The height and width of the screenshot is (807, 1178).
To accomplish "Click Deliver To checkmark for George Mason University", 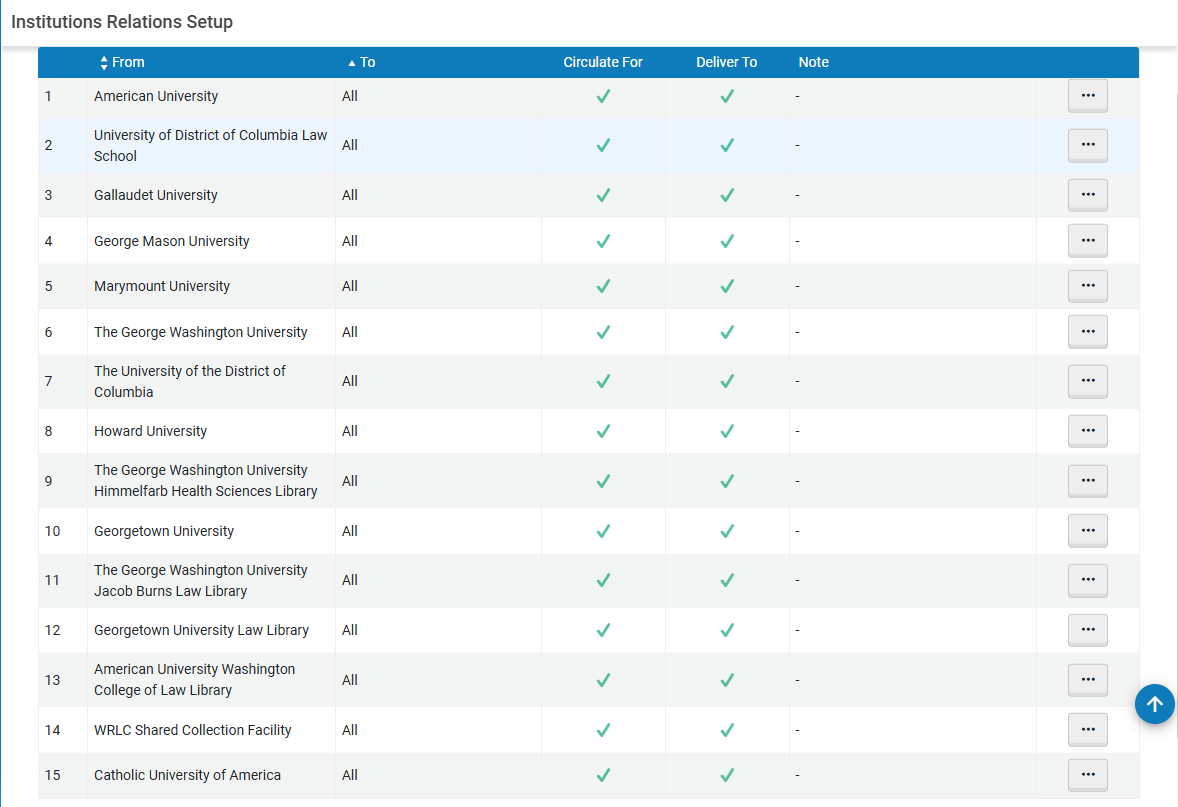I will point(727,241).
